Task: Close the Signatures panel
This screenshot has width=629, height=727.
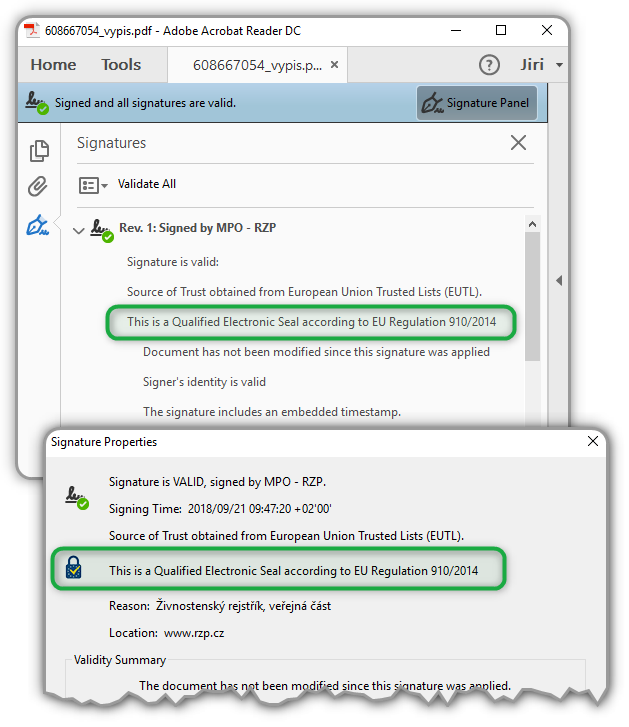Action: pos(518,143)
